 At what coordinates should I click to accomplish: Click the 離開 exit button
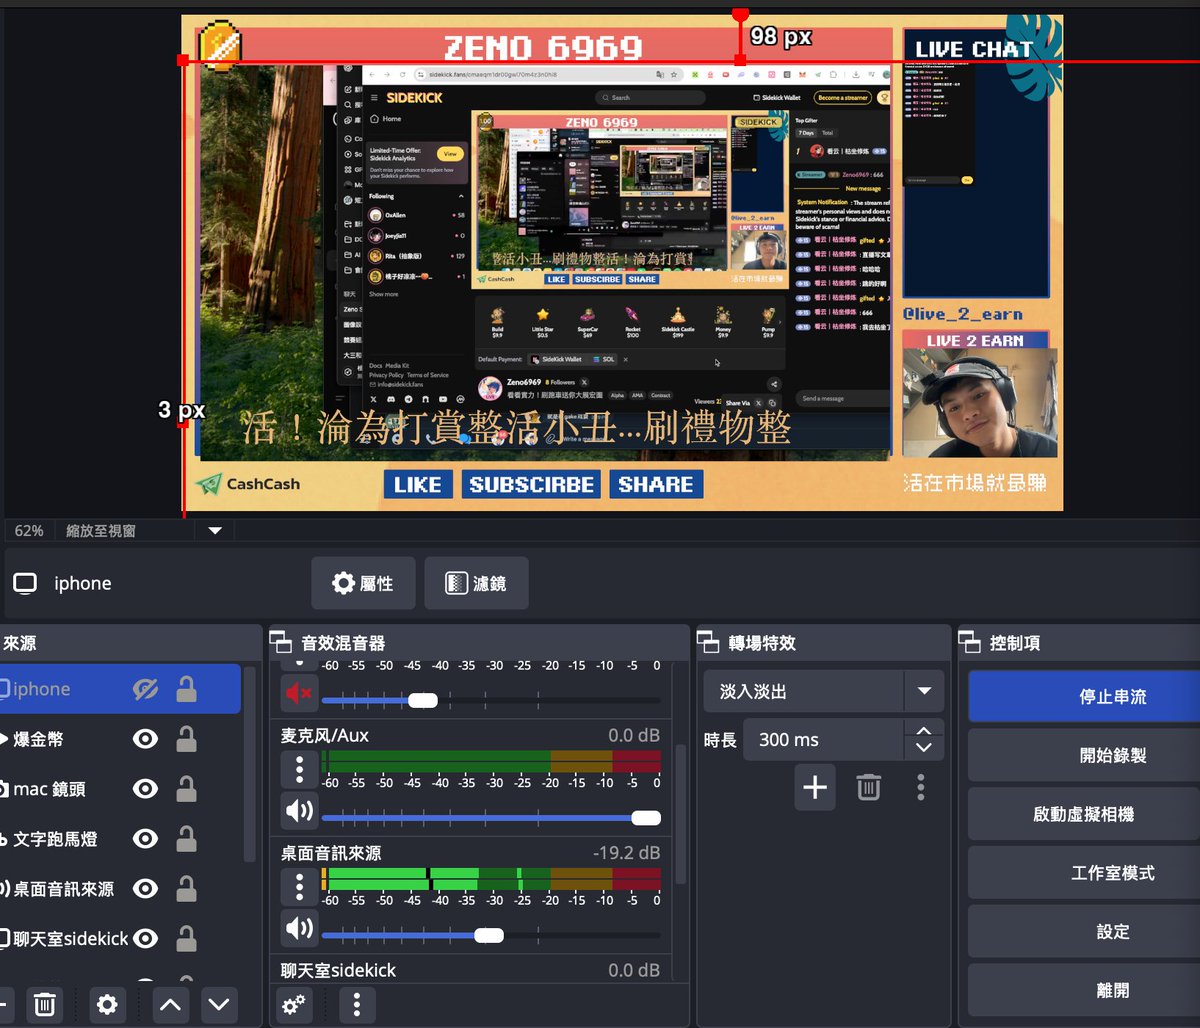pos(1084,990)
